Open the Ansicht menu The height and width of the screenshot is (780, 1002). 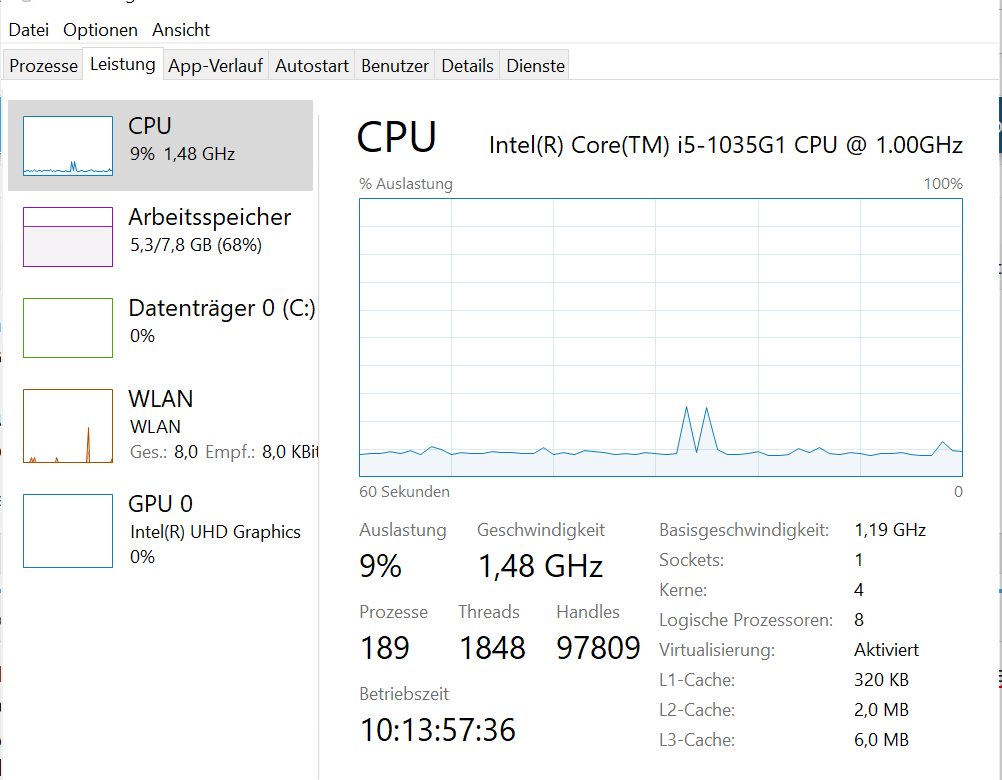(x=181, y=30)
